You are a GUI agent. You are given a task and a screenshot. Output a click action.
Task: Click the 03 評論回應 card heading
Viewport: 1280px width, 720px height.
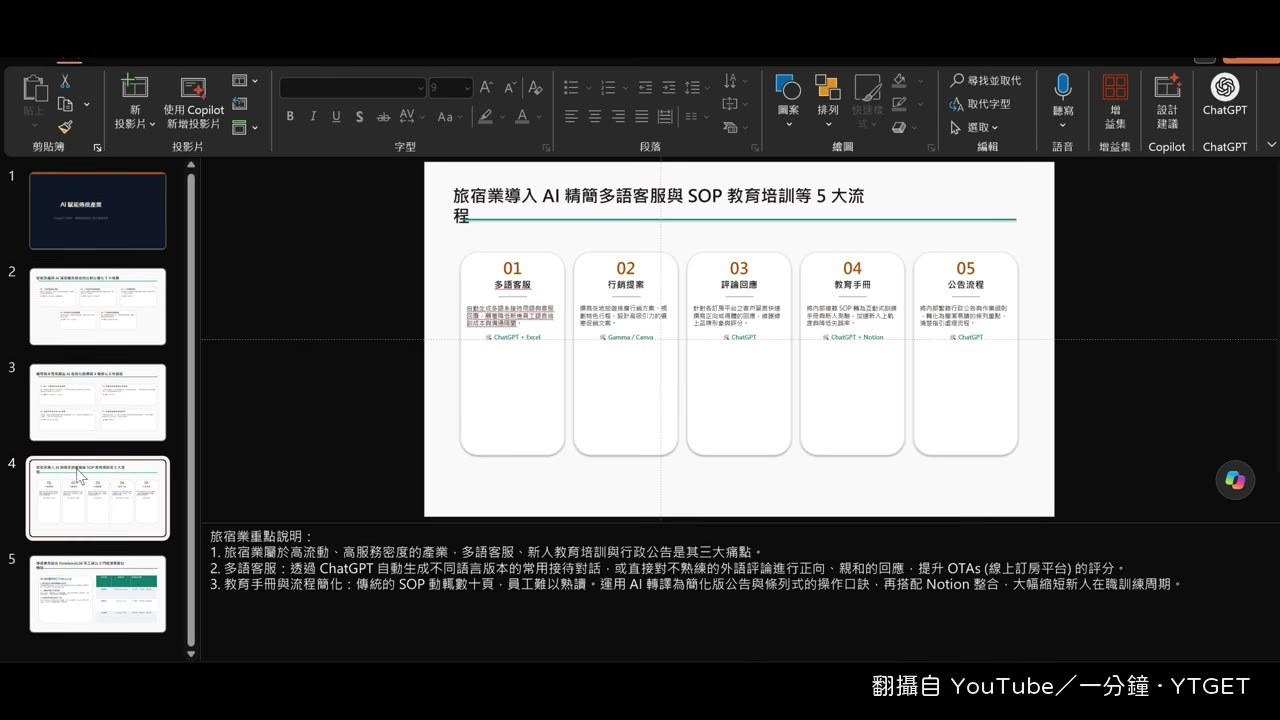[x=739, y=285]
